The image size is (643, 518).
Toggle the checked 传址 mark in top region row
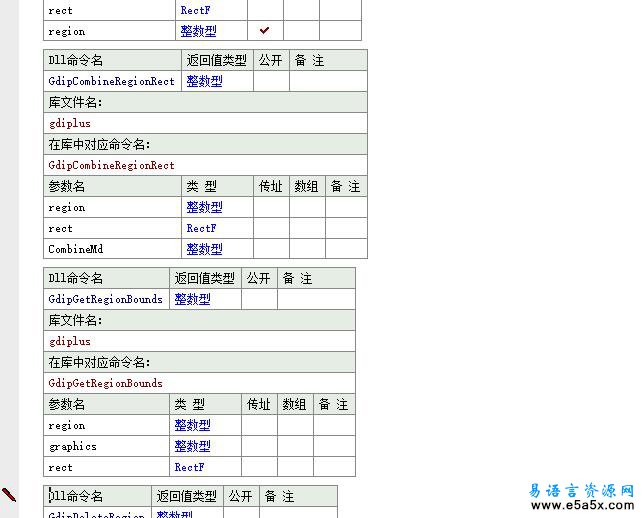click(265, 31)
